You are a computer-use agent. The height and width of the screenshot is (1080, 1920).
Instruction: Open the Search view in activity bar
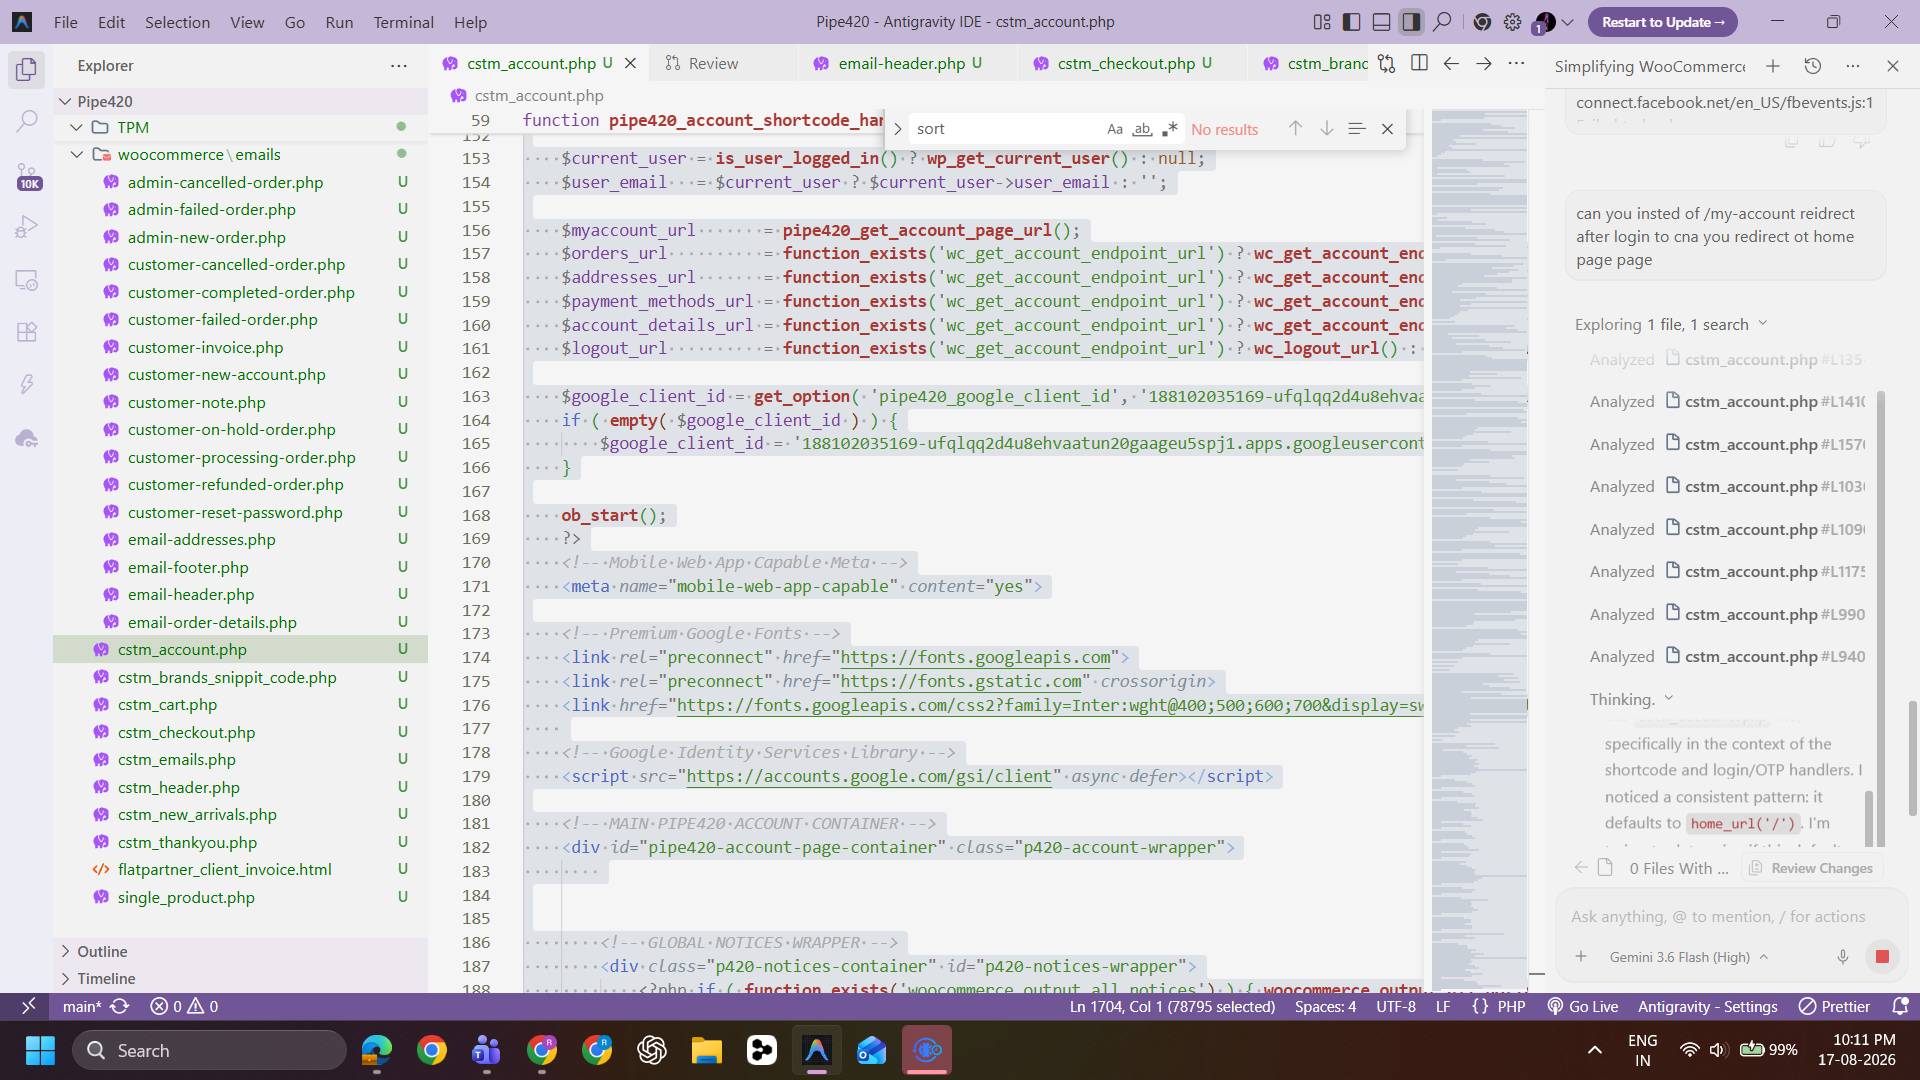[27, 121]
